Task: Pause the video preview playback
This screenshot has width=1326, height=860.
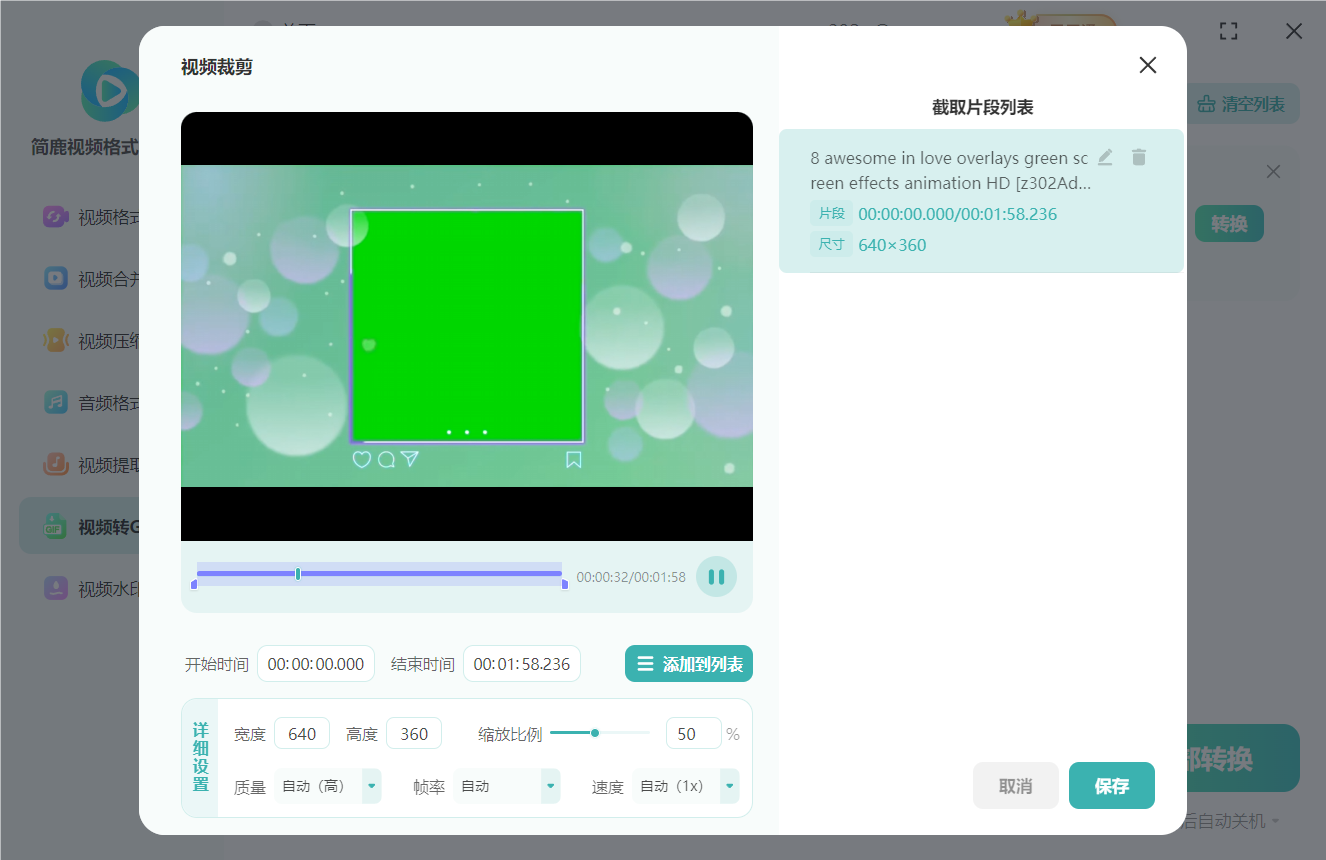Action: [x=716, y=577]
